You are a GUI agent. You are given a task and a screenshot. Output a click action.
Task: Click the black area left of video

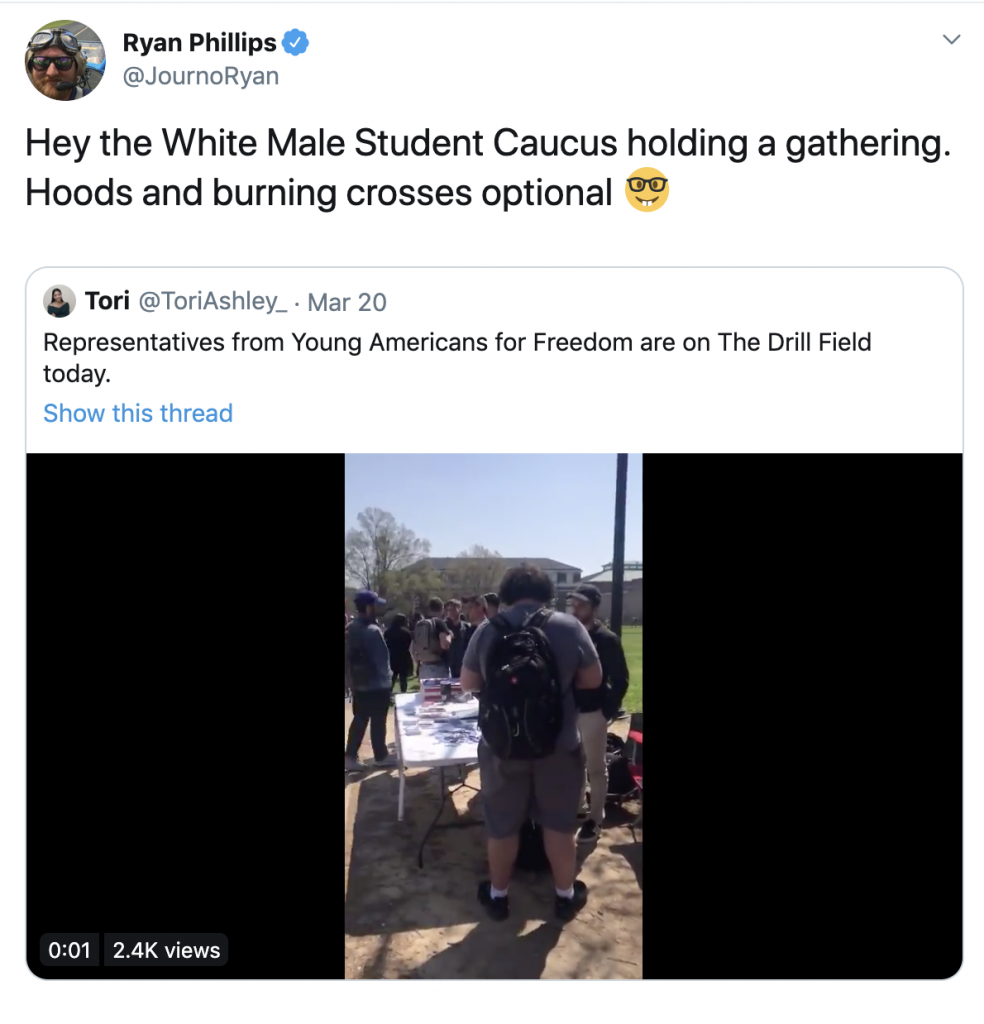(185, 700)
